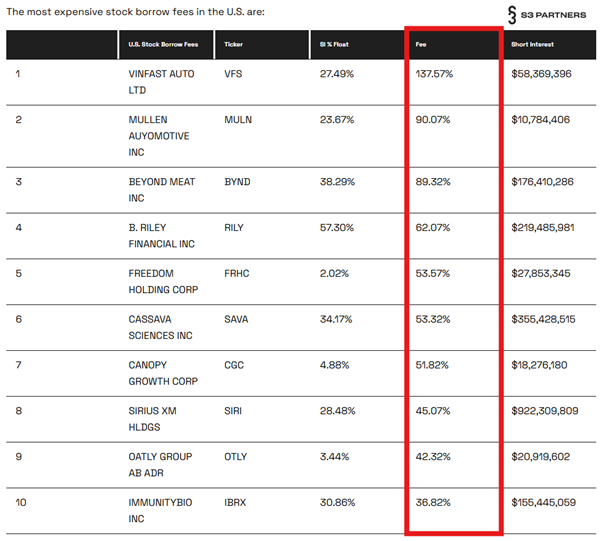Screen dimensions: 605x541
Task: Select the Ticker column header
Action: 234,45
